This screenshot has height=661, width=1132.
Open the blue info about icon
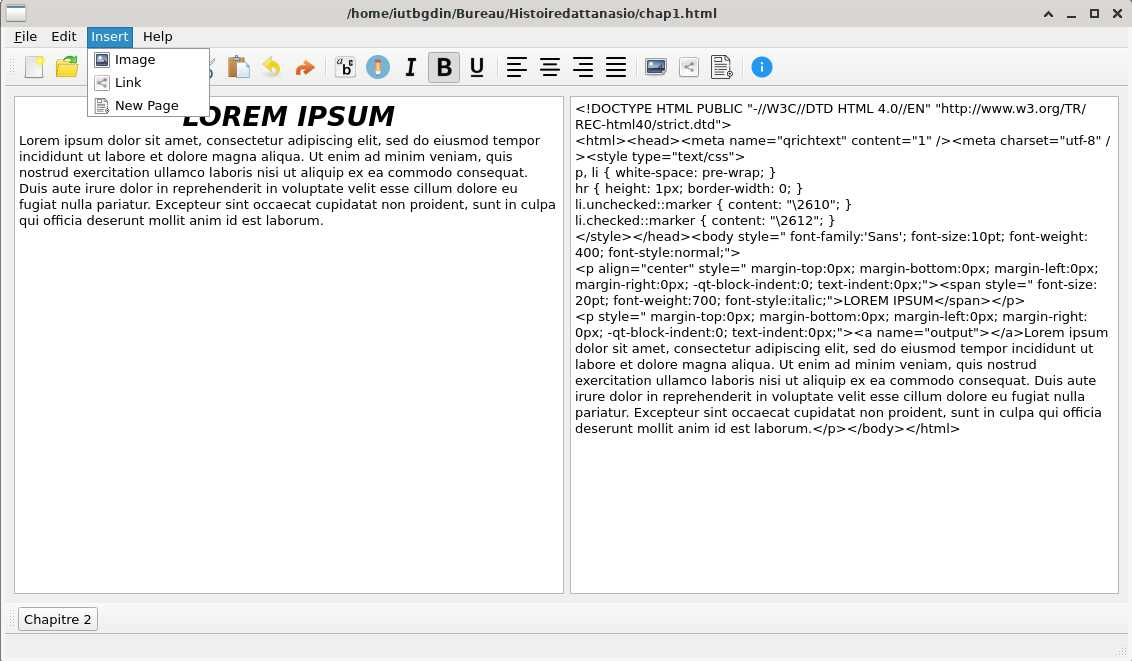tap(762, 67)
